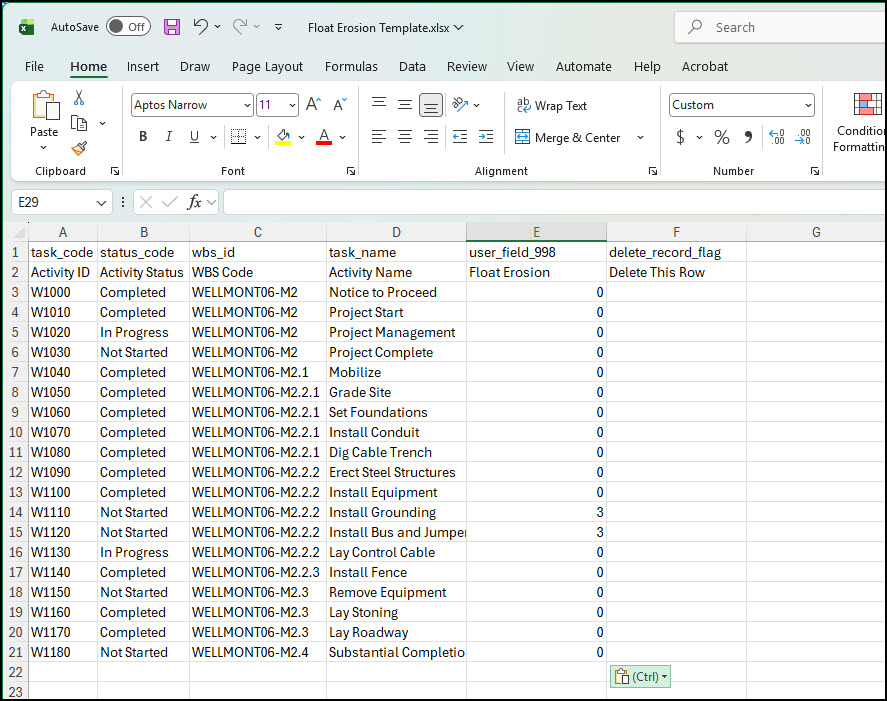Open the font size dropdown
This screenshot has width=887, height=701.
tap(292, 105)
